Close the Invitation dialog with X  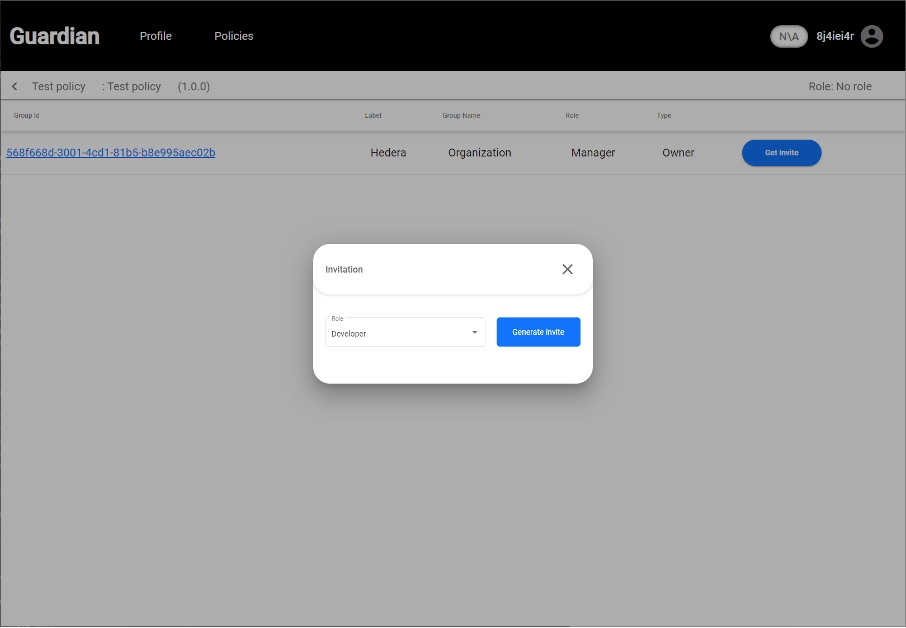point(567,269)
